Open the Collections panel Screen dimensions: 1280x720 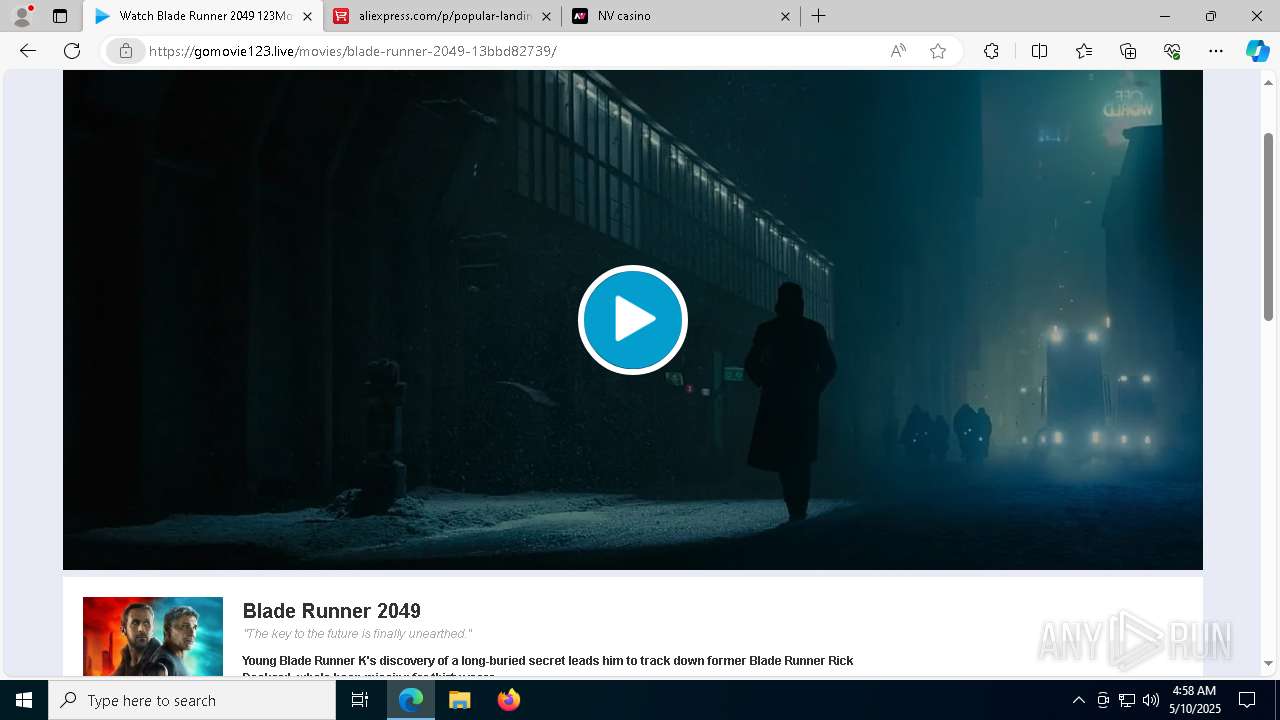1128,51
